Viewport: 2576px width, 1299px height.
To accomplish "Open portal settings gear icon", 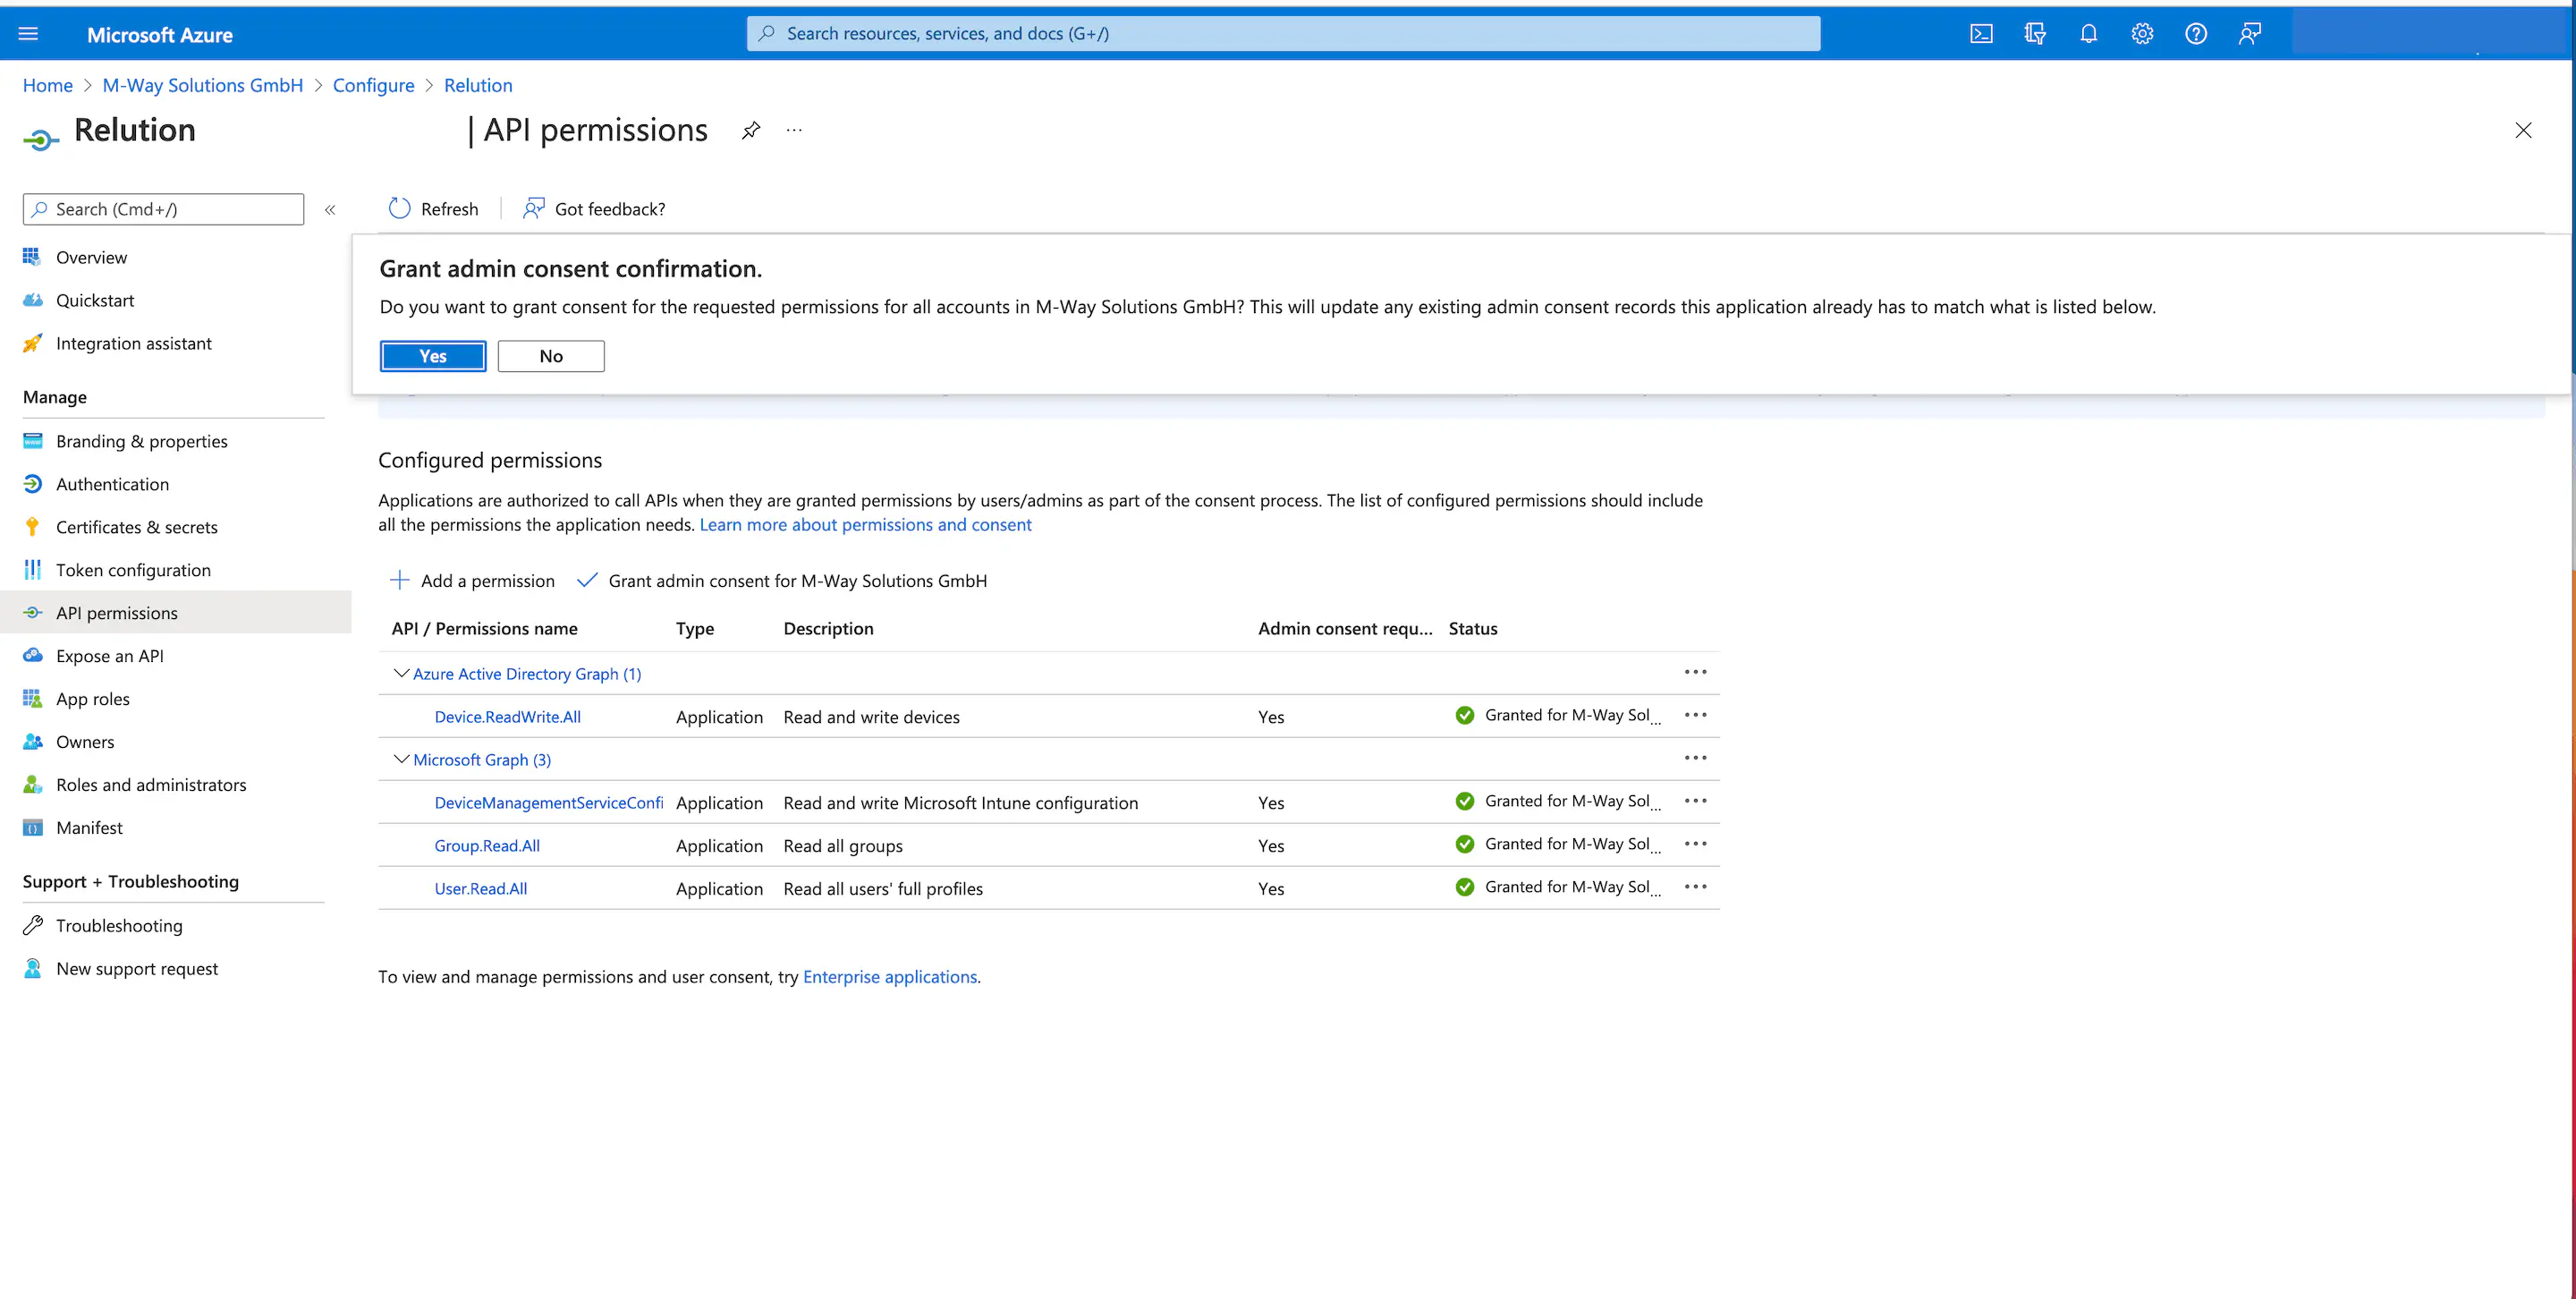I will pos(2141,34).
